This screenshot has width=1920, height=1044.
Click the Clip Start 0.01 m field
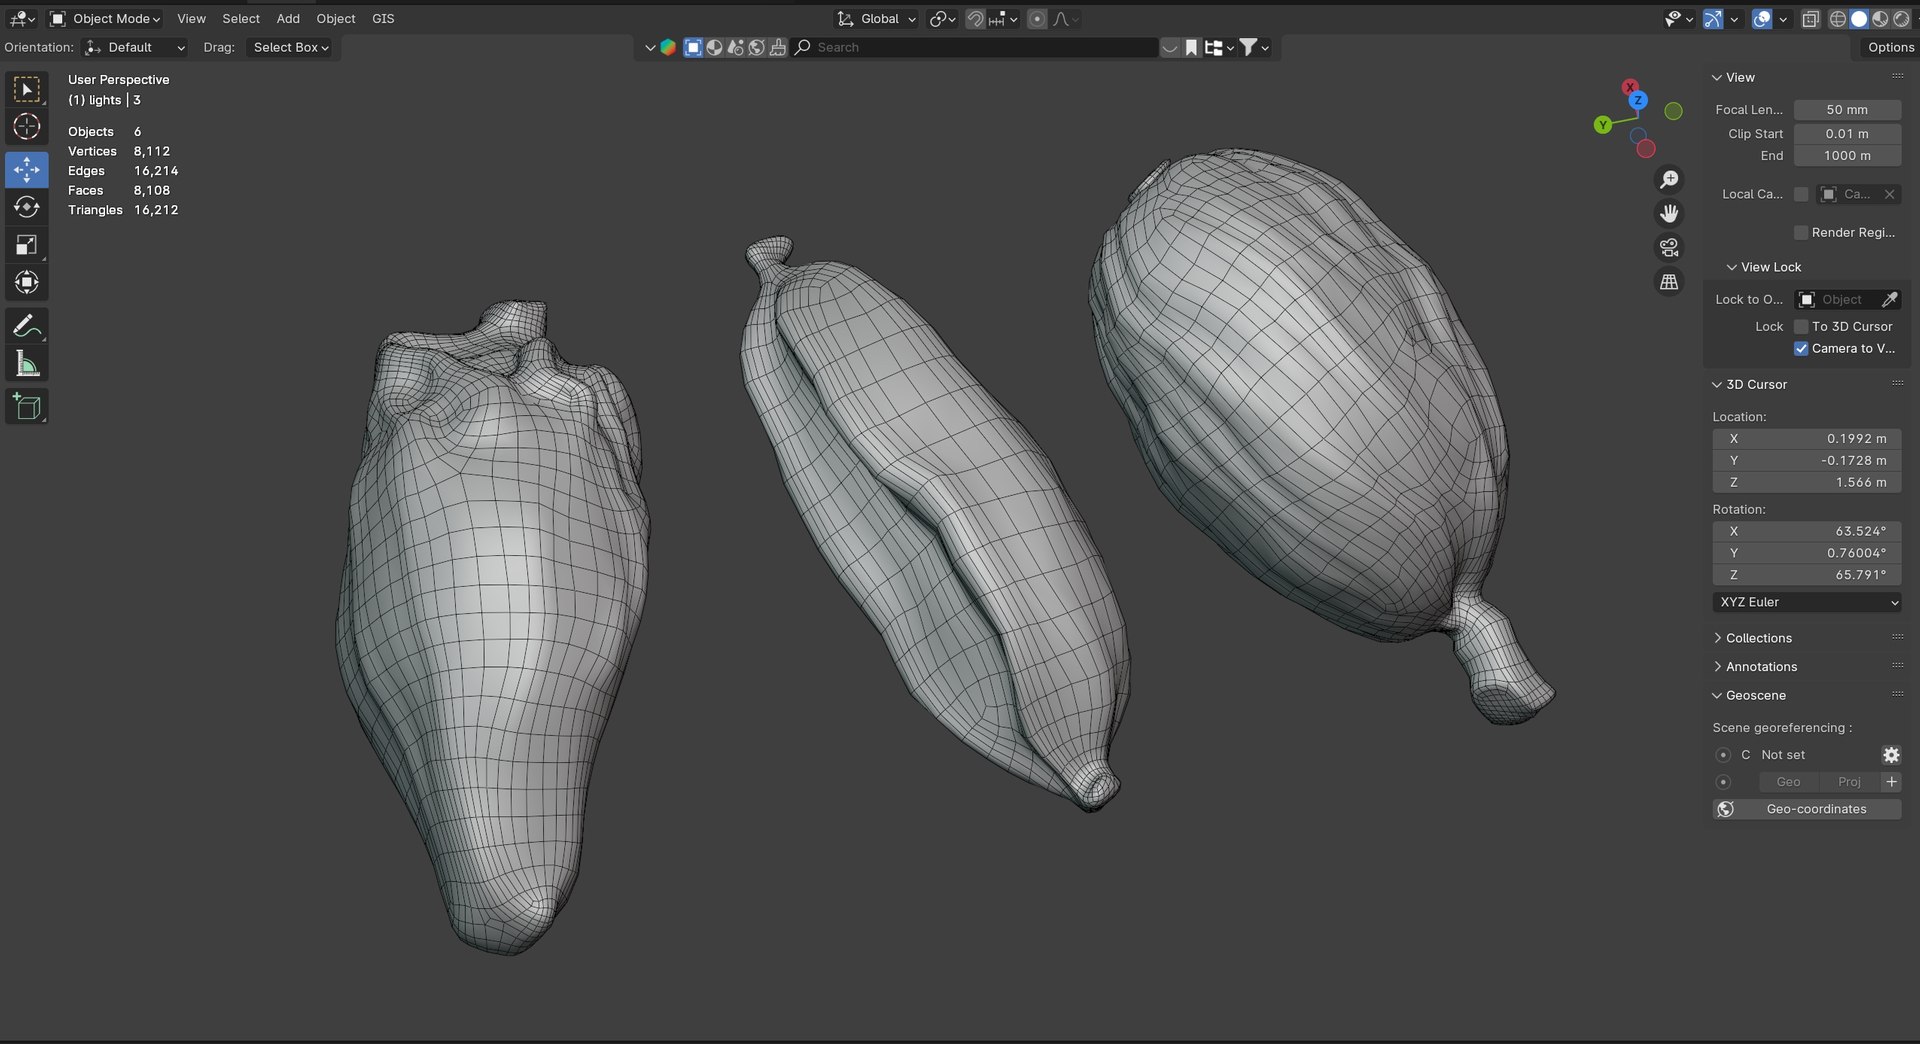1847,134
